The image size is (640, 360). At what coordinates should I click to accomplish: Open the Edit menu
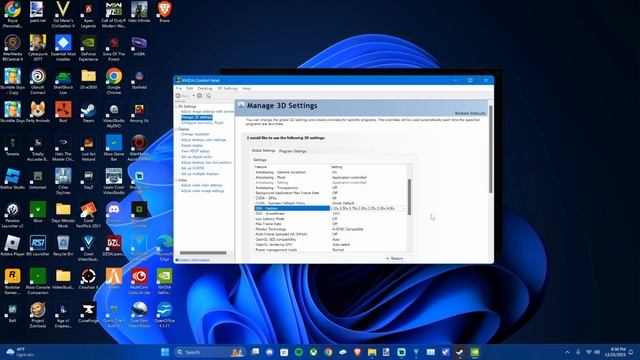point(190,89)
